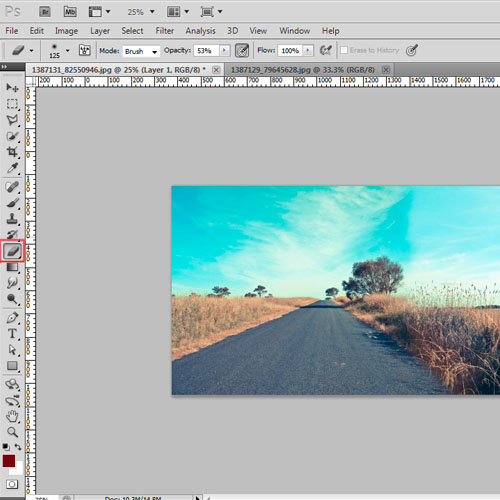Select the Eraser tool in toolbox
The height and width of the screenshot is (500, 500).
coord(12,251)
